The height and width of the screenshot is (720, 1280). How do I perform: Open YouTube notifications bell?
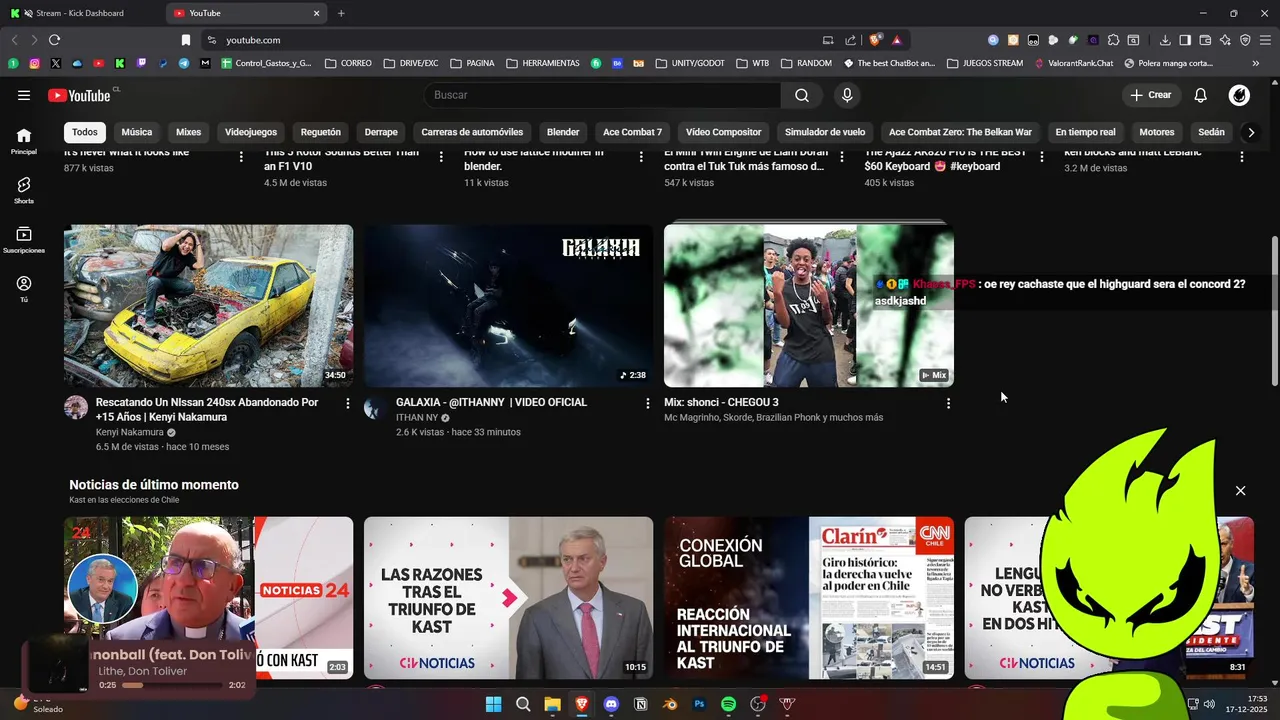(1201, 95)
